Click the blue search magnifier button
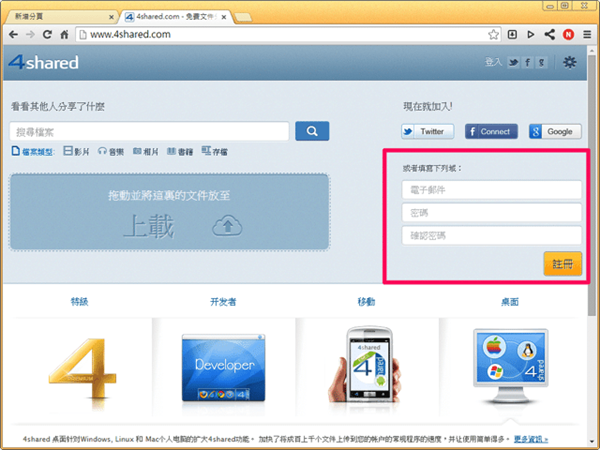 312,131
